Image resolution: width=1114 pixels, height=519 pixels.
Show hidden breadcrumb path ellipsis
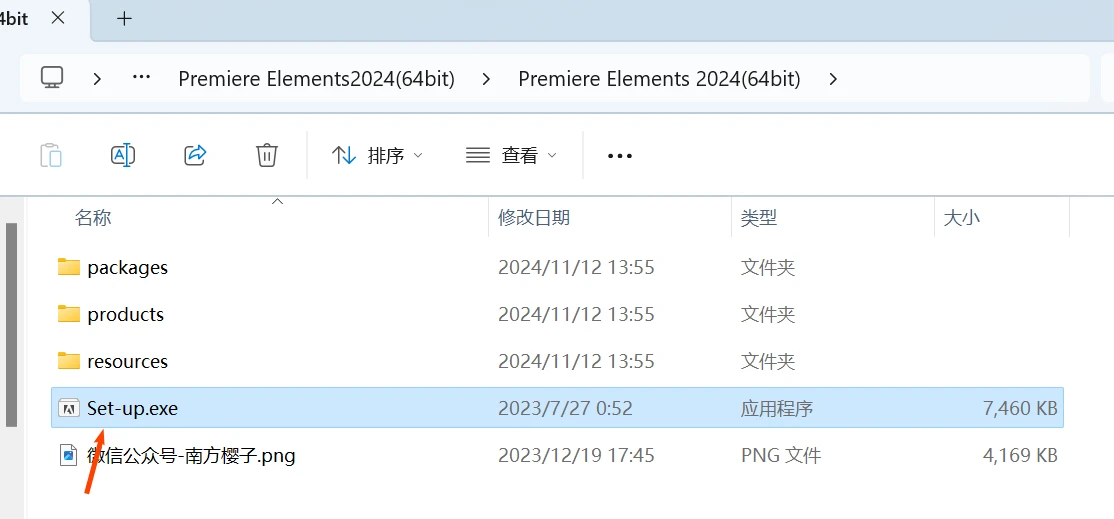pos(142,78)
